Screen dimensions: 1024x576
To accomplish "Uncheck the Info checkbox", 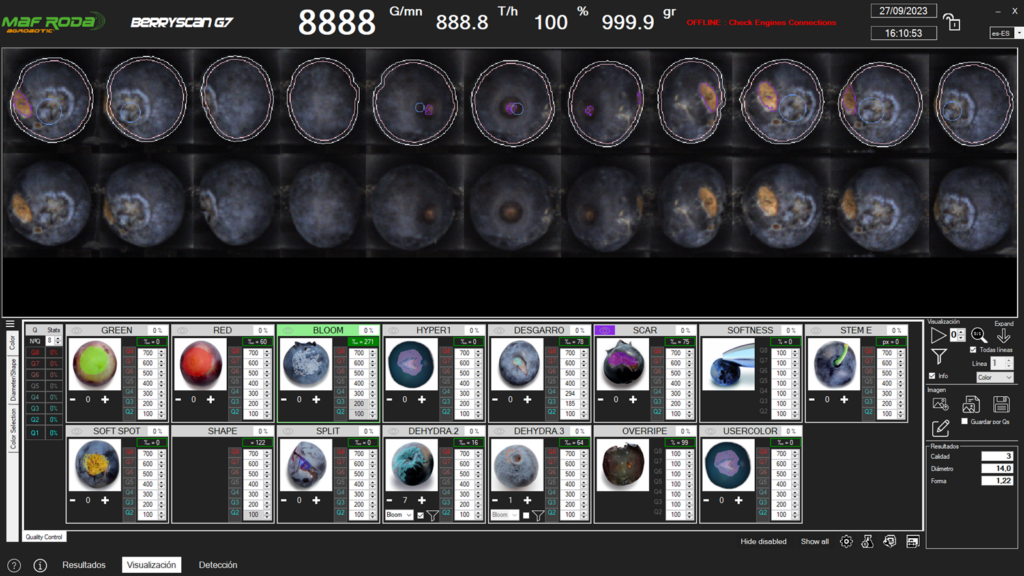I will [932, 376].
